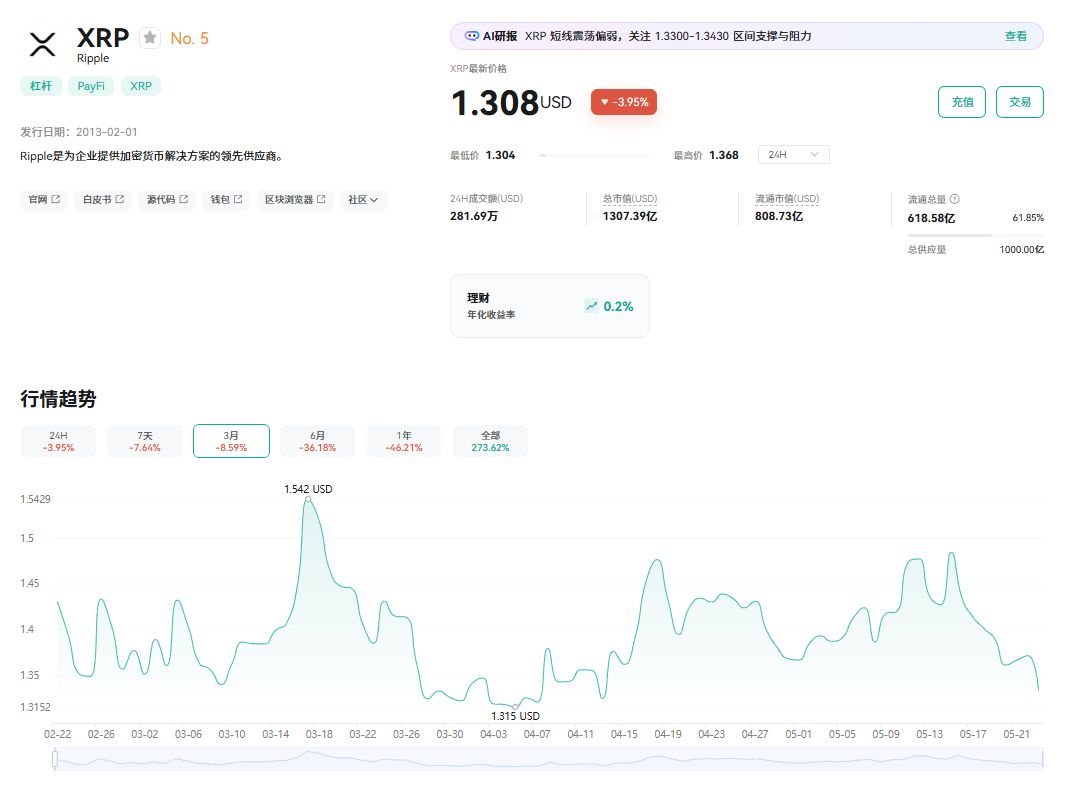The image size is (1068, 812).
Task: Click external link icon beside 区块浏览器
Action: pos(321,199)
